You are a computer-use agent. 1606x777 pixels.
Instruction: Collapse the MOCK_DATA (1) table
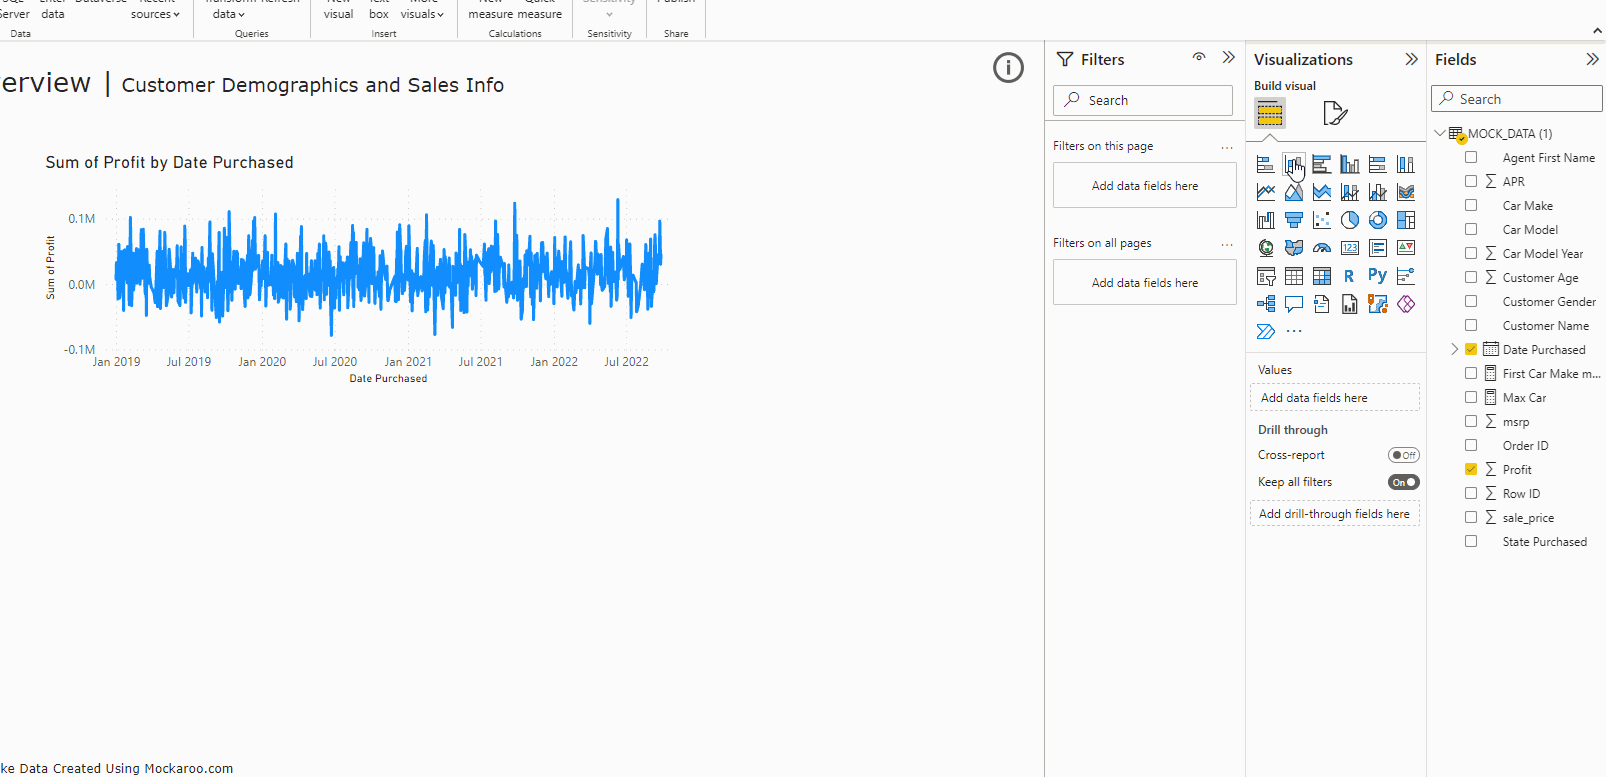click(x=1440, y=133)
